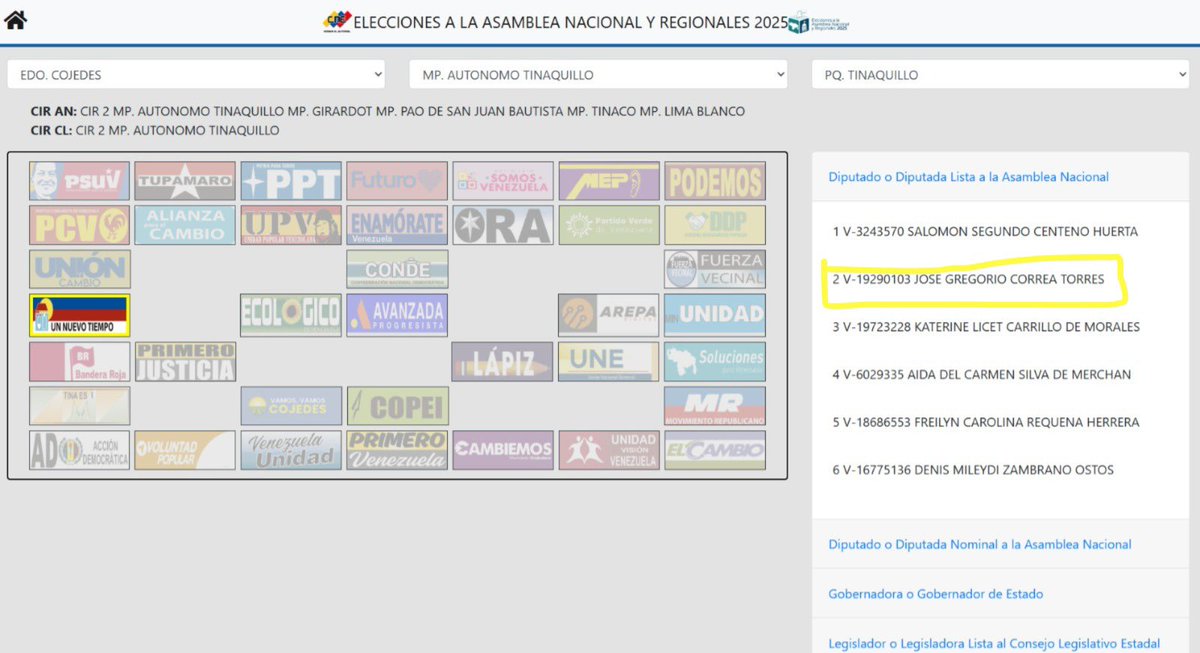Select the DDP party card
Image resolution: width=1200 pixels, height=653 pixels.
coord(715,225)
